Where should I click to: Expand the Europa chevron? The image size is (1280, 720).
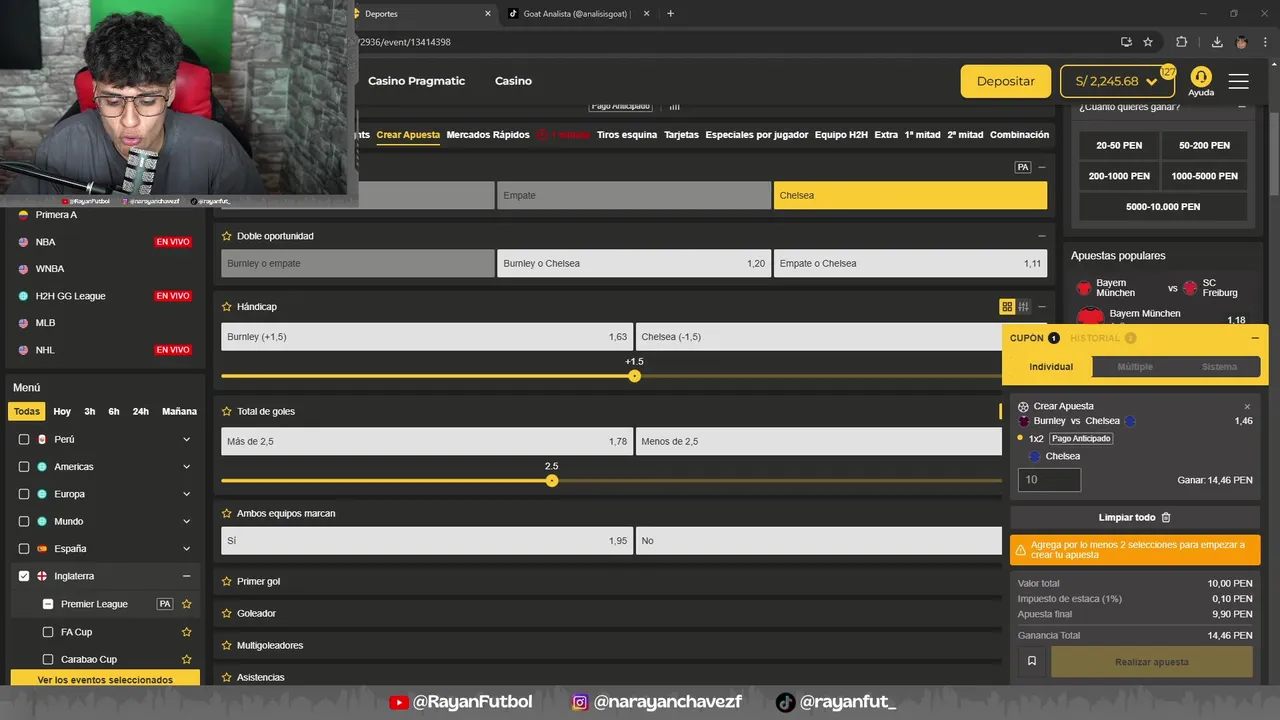pyautogui.click(x=186, y=494)
